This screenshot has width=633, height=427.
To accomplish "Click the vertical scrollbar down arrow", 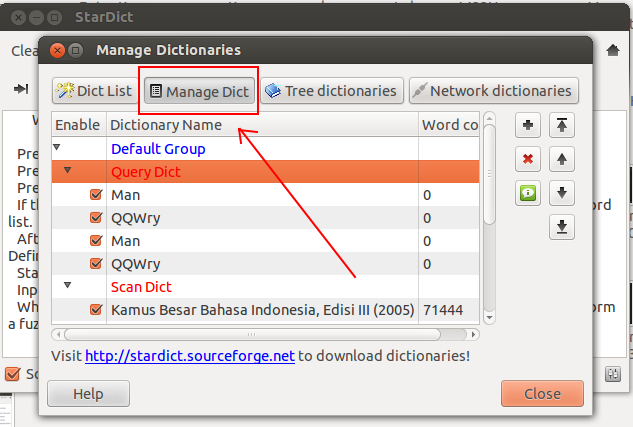I will pyautogui.click(x=489, y=318).
